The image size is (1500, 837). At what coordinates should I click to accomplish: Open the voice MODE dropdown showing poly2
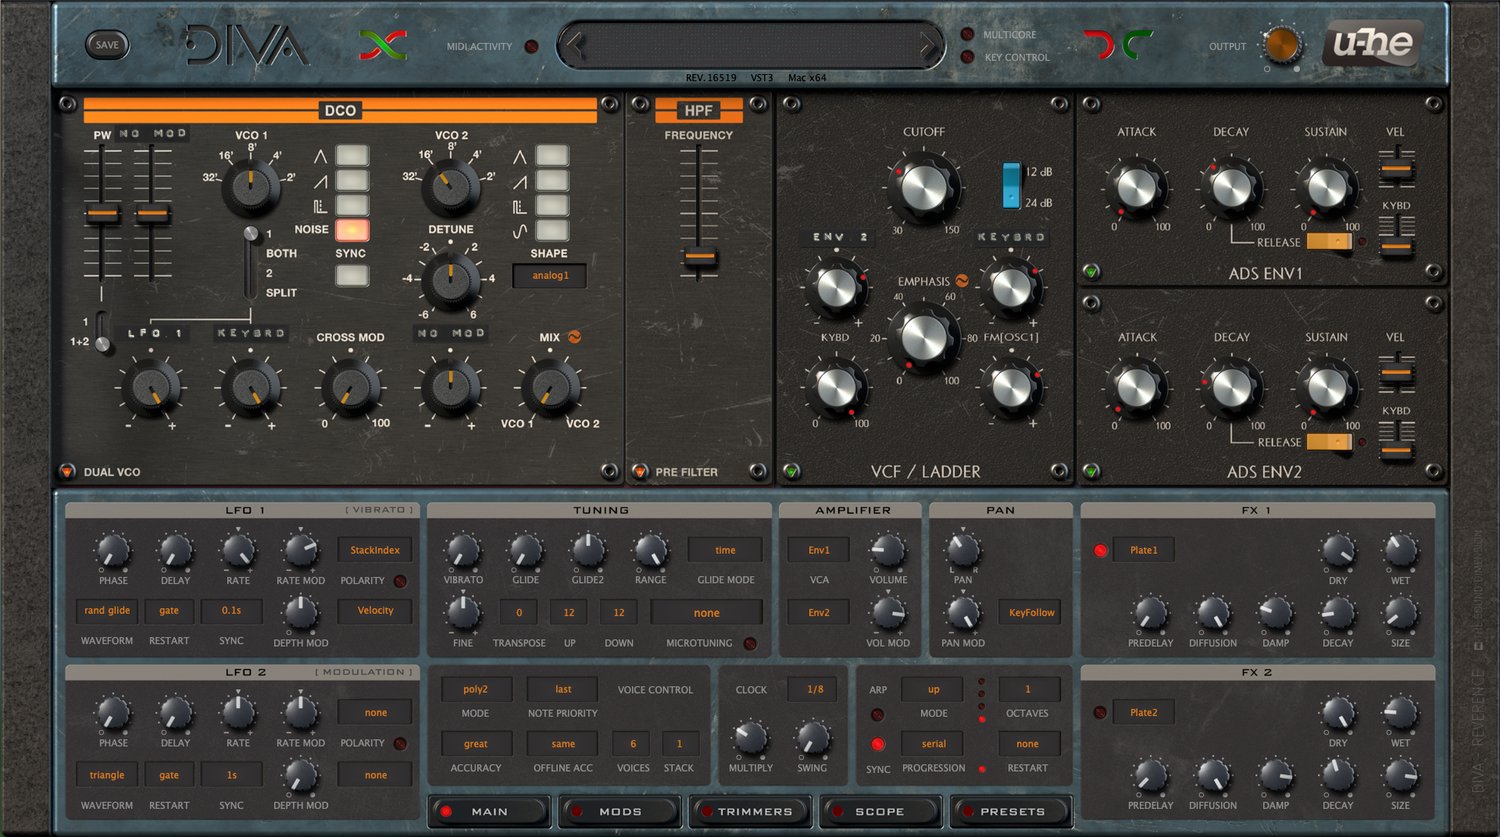click(x=476, y=689)
